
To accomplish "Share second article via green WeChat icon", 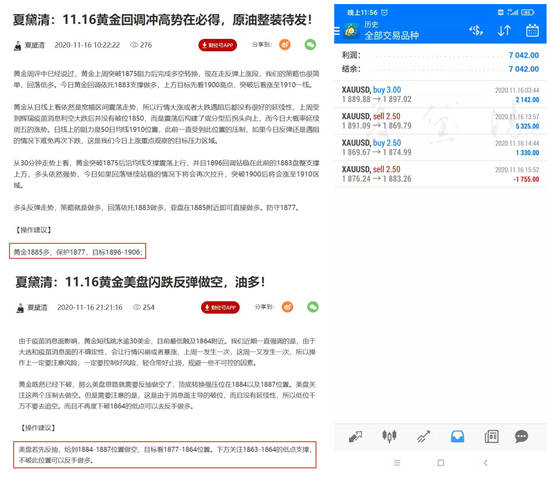I will tap(313, 307).
